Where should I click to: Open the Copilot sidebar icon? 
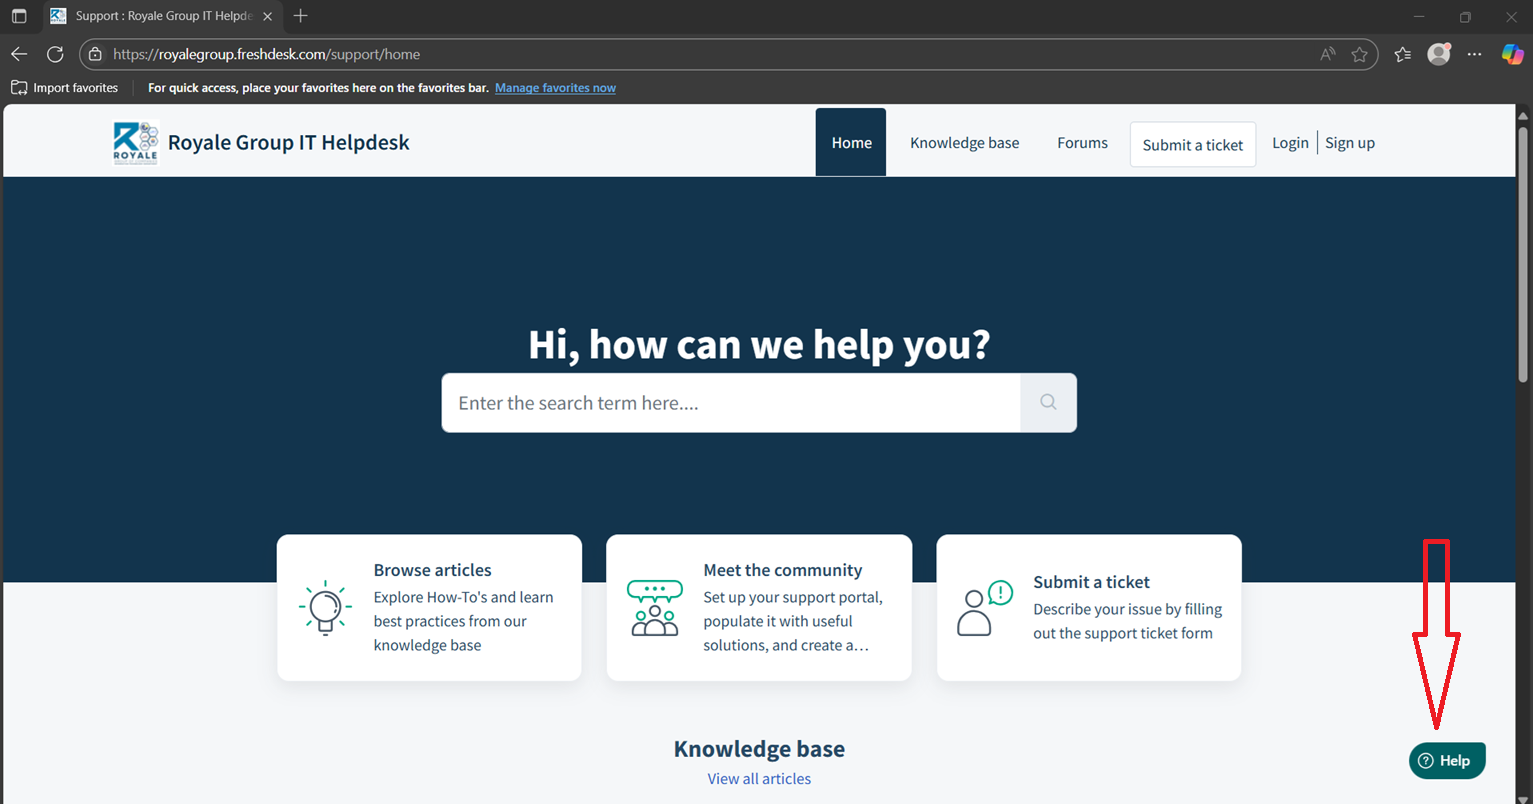(1512, 54)
